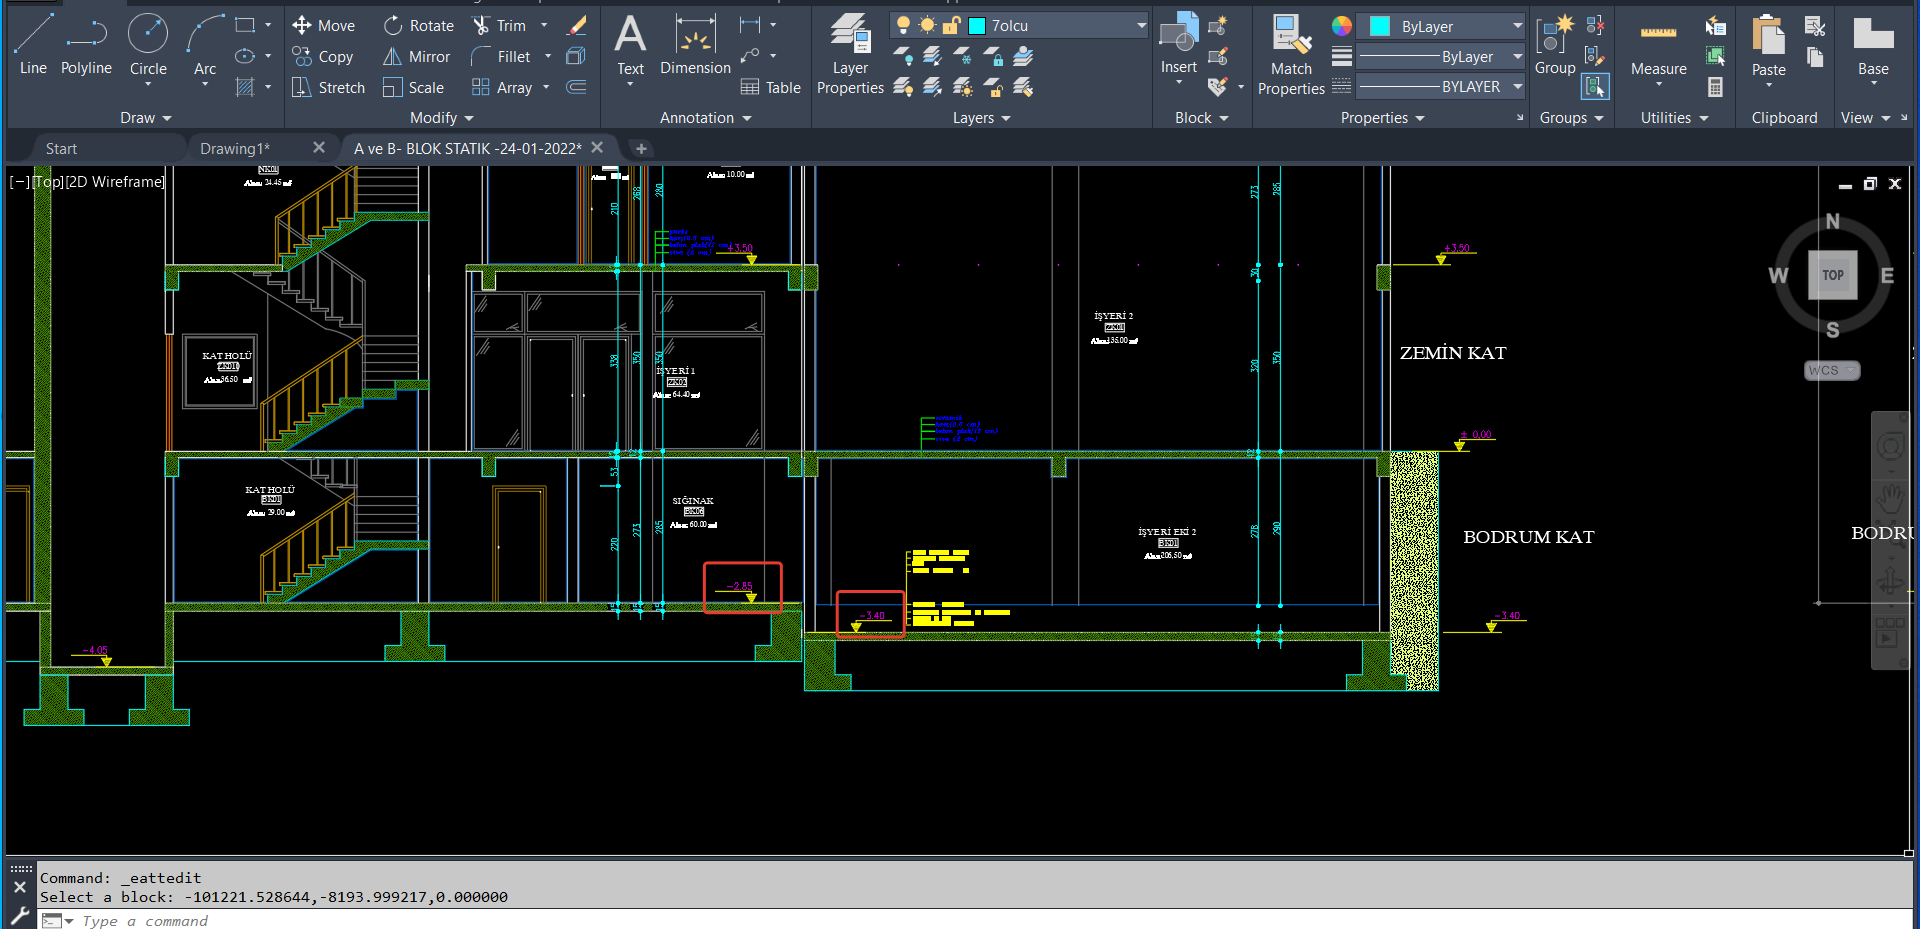This screenshot has width=1920, height=929.
Task: Open the [Top] view controls menu
Action: coord(47,182)
